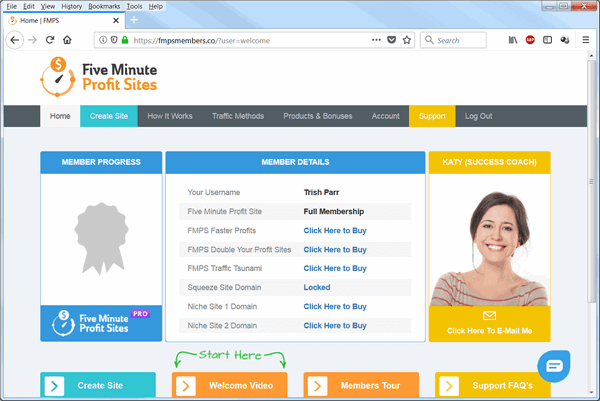Click the scrollbar up arrow
This screenshot has height=401, width=600.
pos(591,56)
